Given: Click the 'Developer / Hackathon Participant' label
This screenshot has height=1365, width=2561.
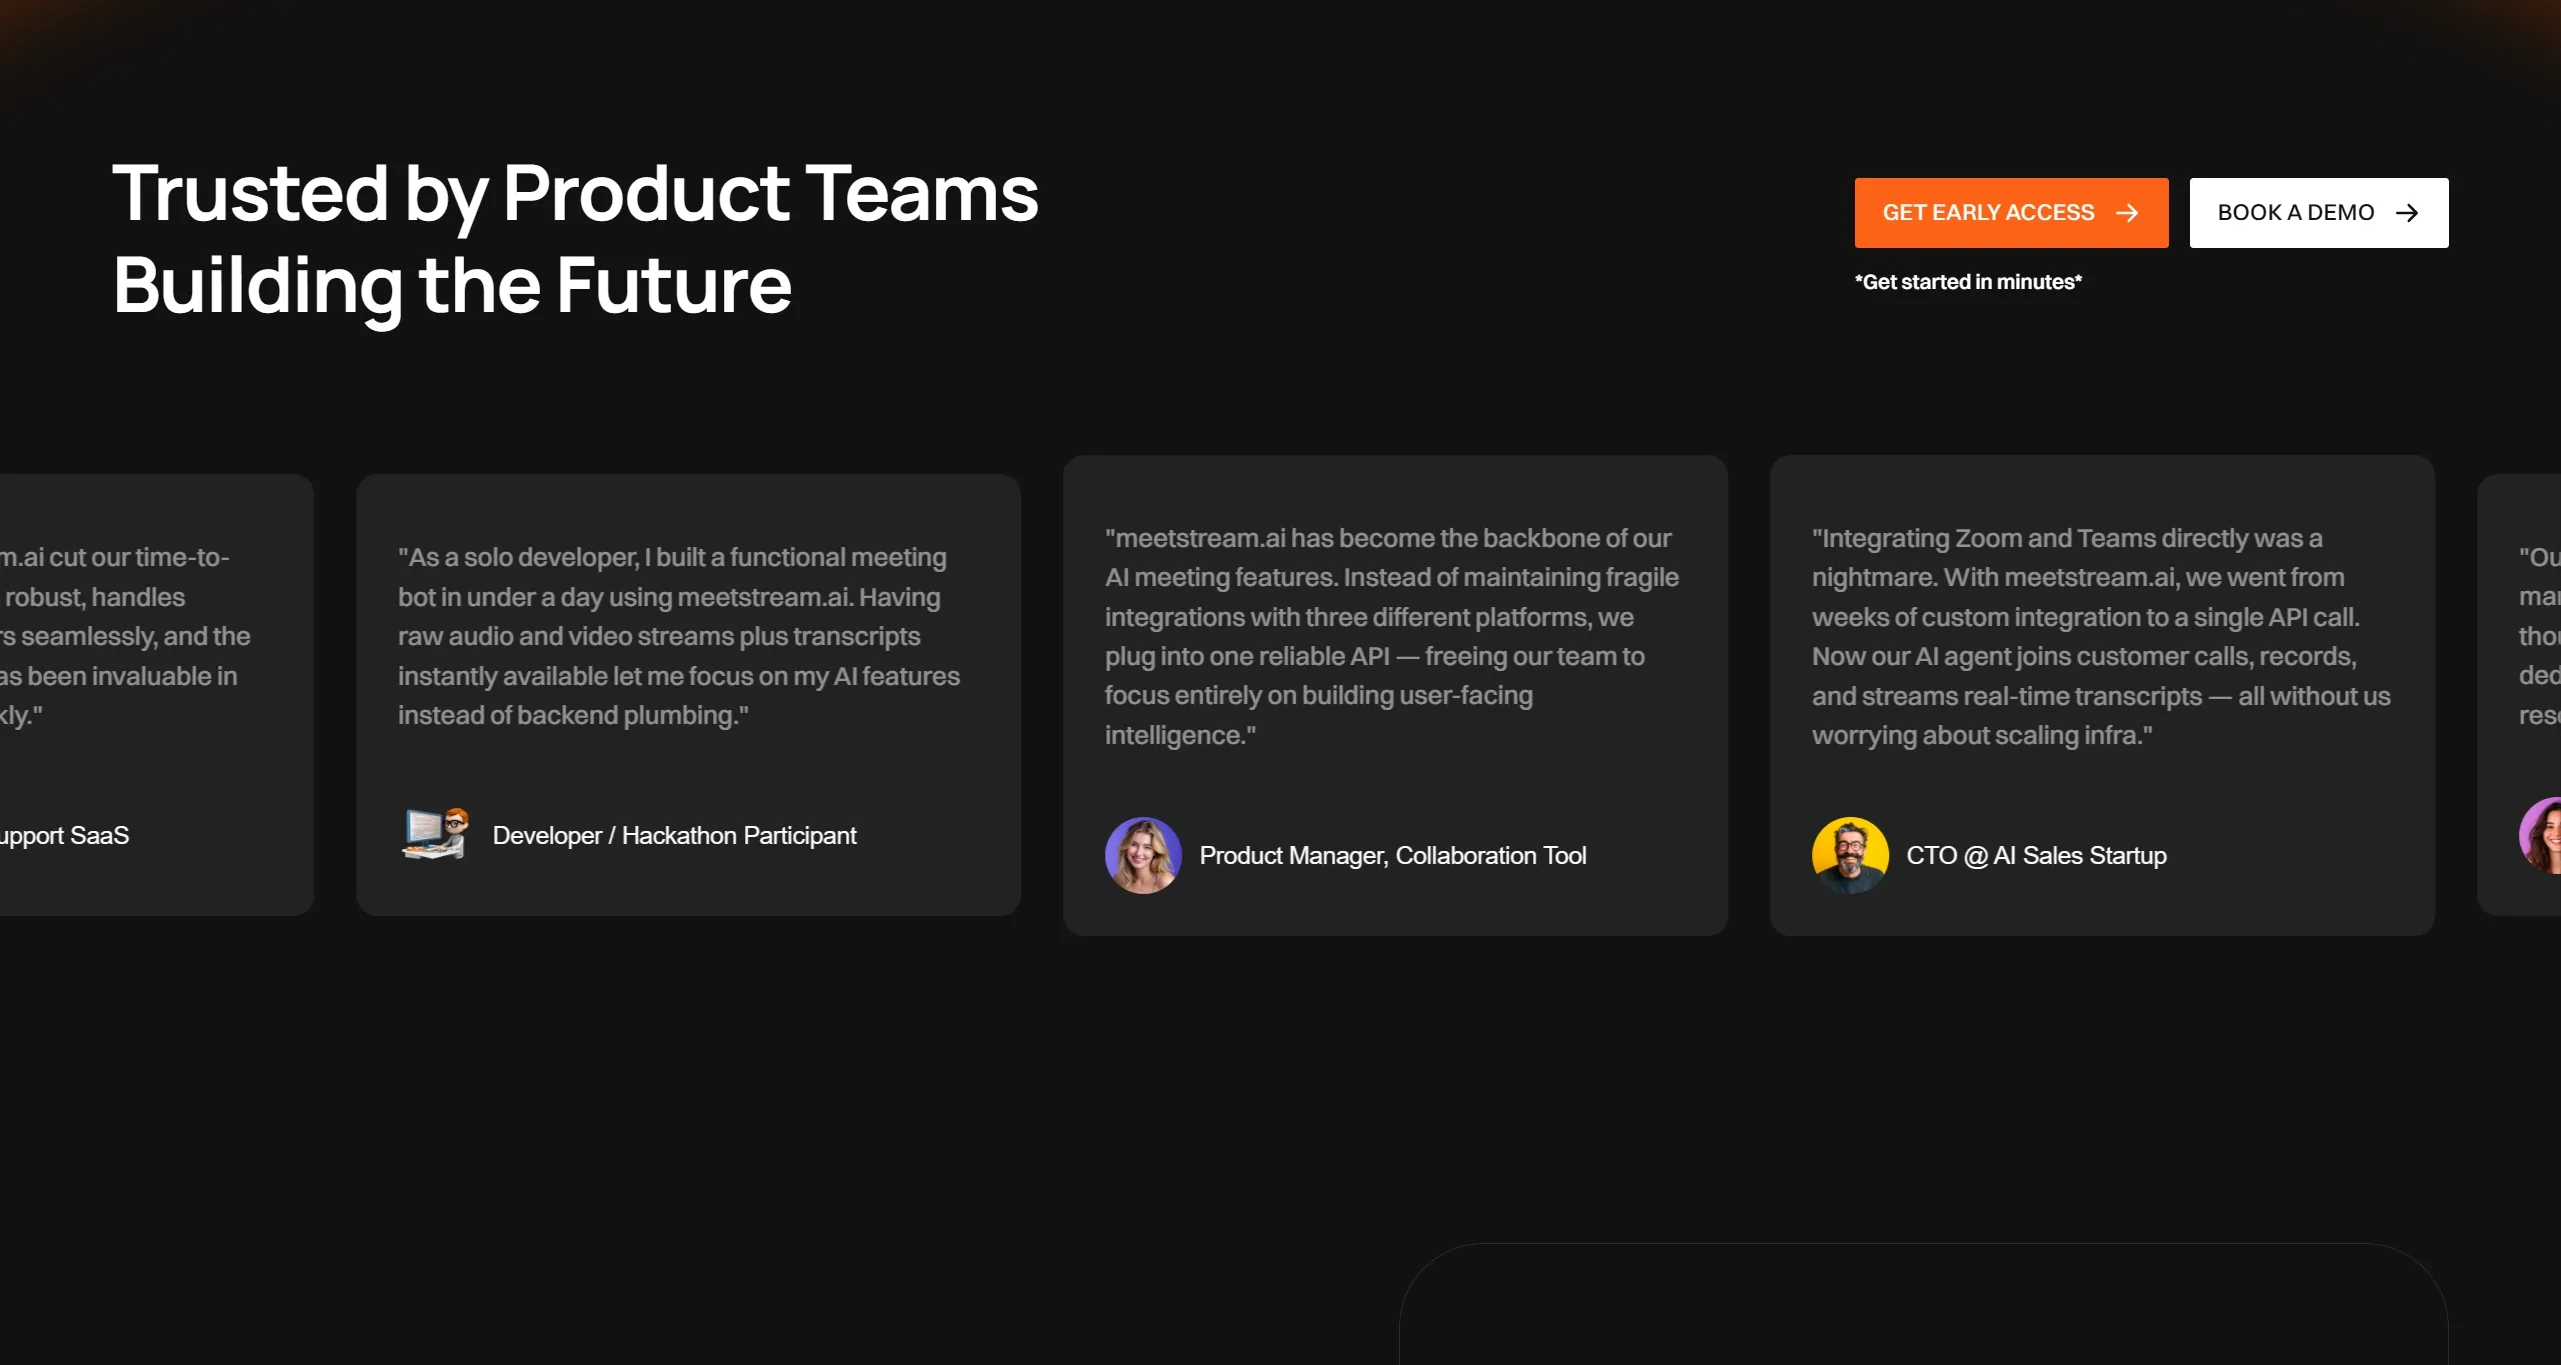Looking at the screenshot, I should (x=674, y=835).
